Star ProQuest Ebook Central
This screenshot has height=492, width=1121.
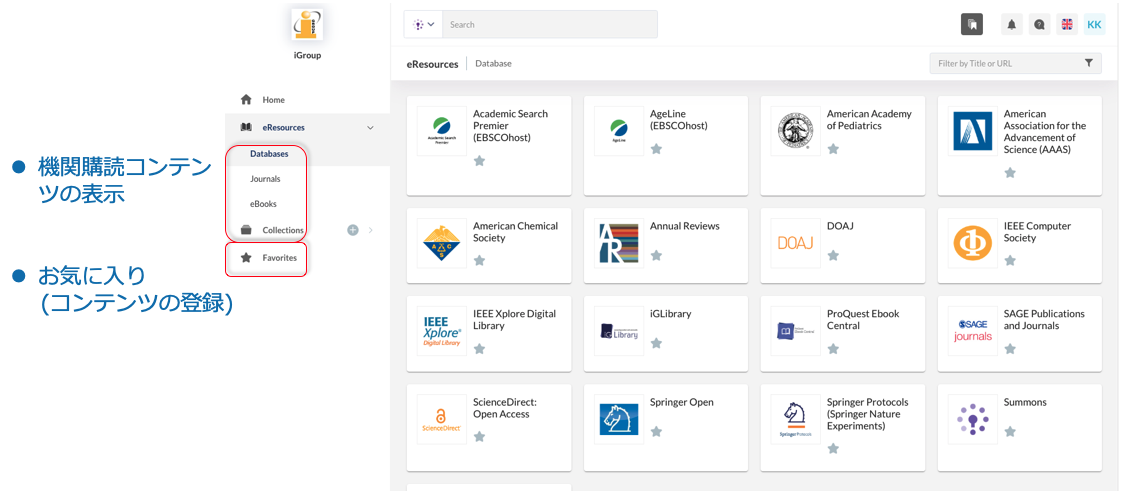(833, 349)
